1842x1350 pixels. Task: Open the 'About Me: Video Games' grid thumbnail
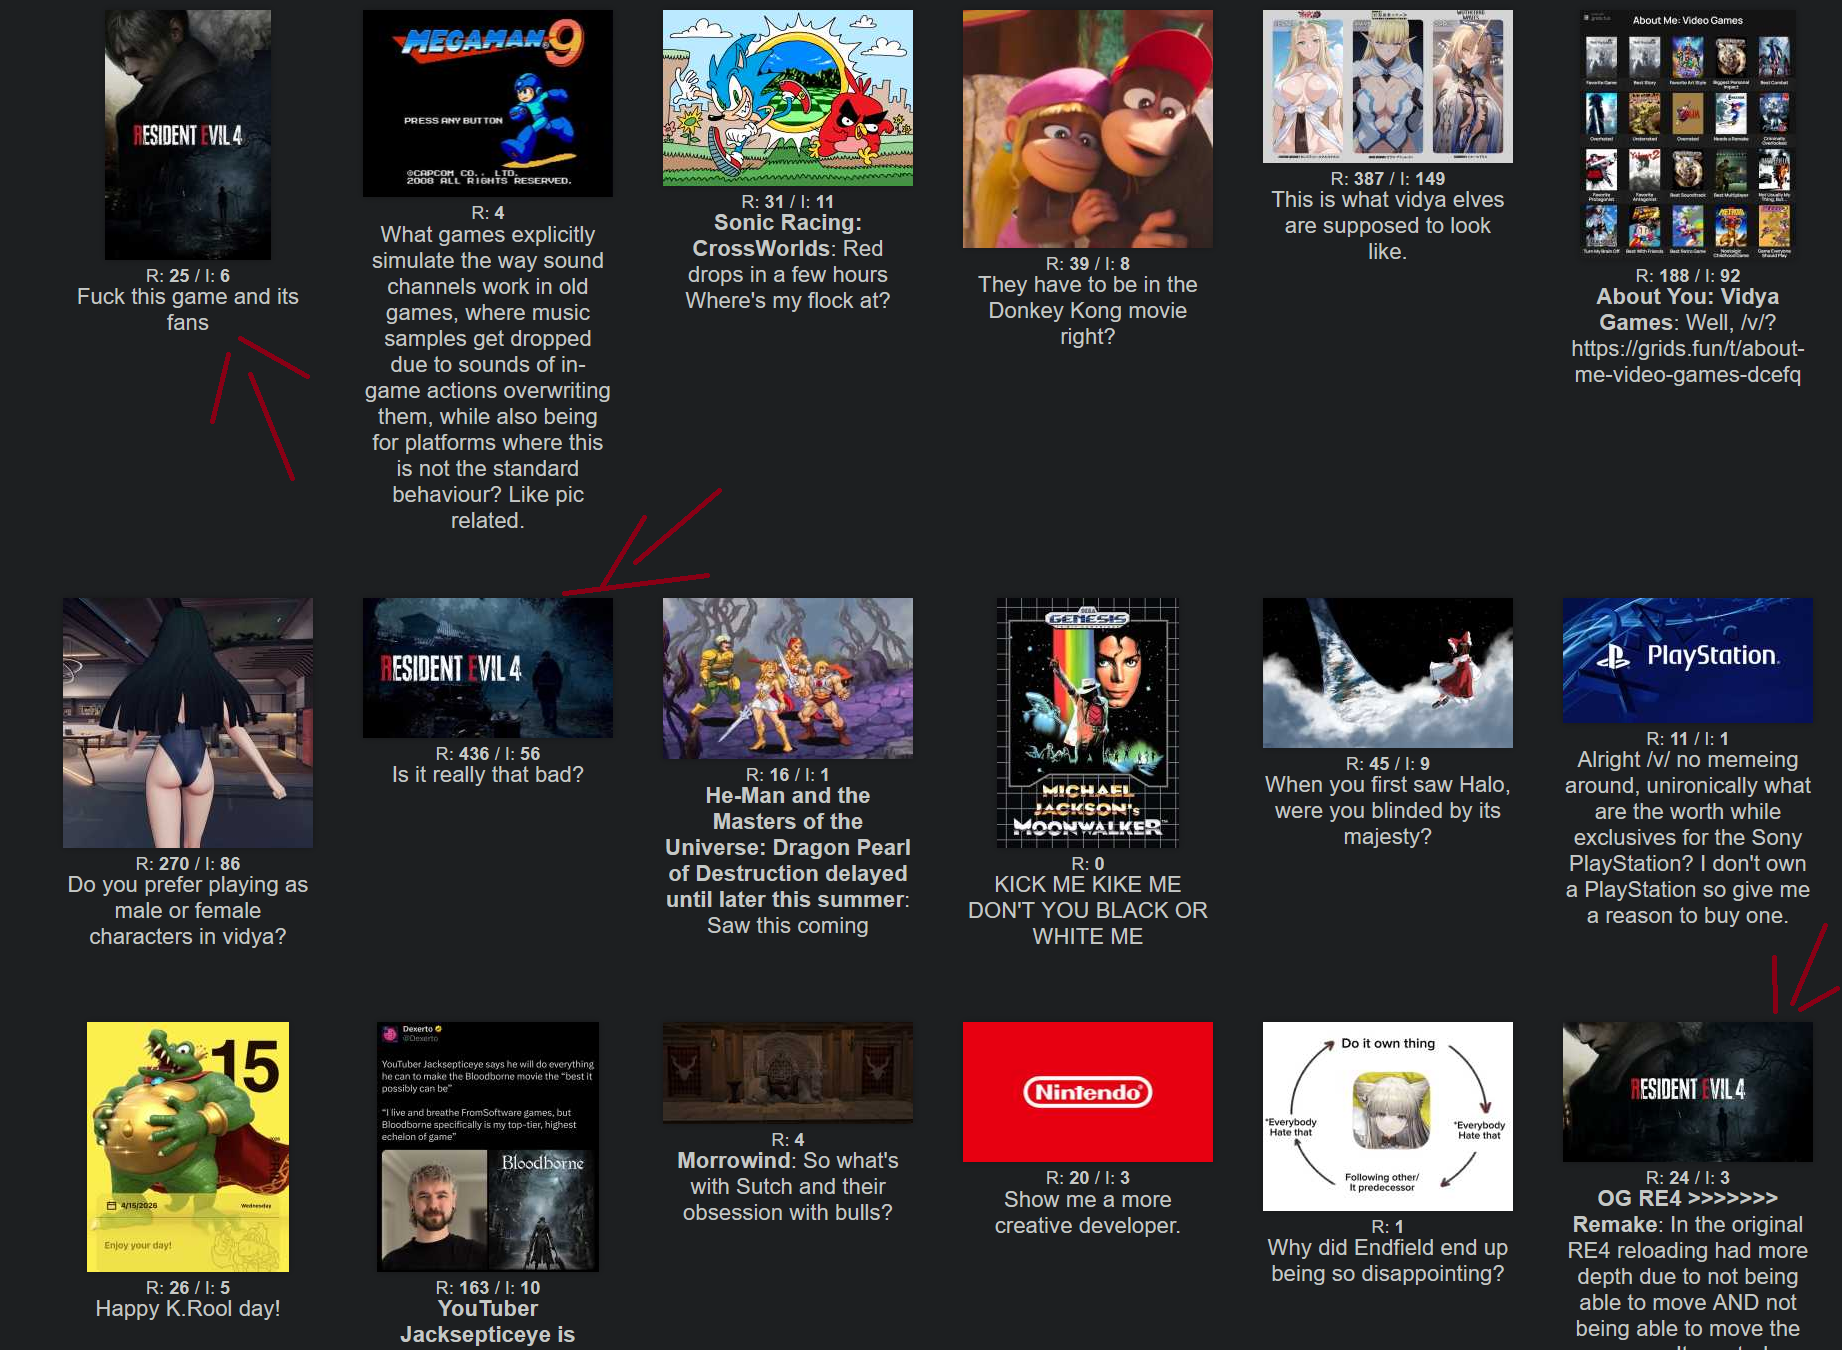[1688, 135]
